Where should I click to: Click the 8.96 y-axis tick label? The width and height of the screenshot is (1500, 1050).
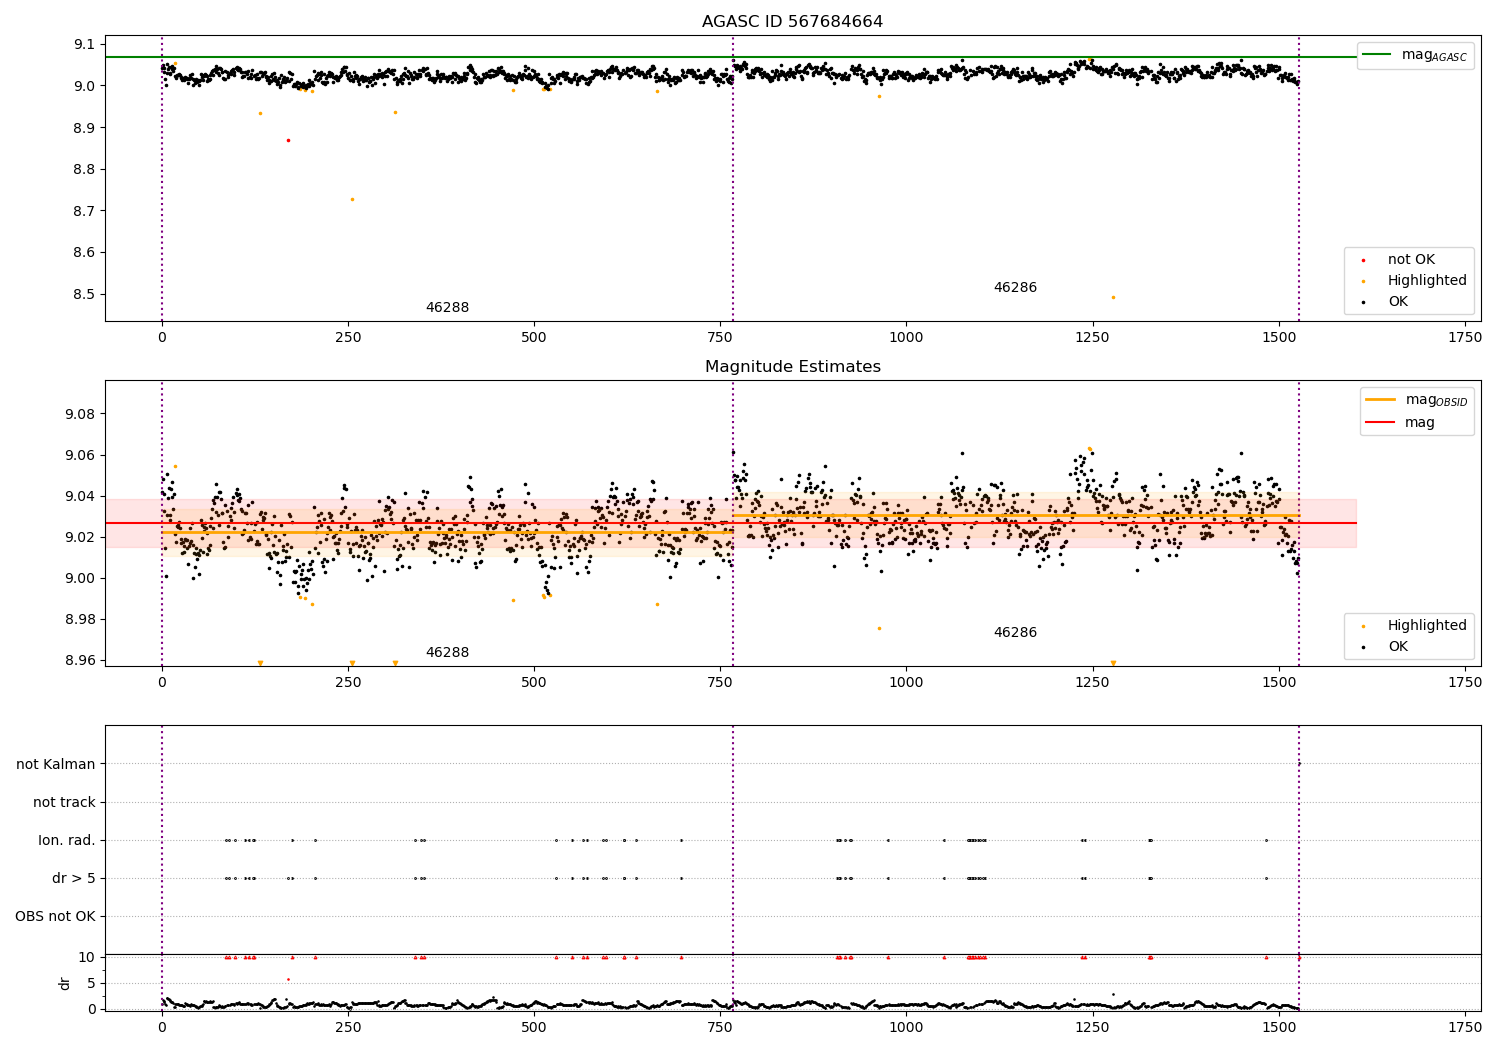[x=81, y=661]
